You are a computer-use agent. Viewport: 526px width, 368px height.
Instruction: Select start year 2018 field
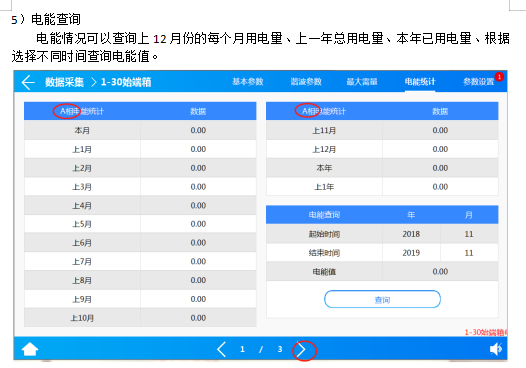coord(411,234)
